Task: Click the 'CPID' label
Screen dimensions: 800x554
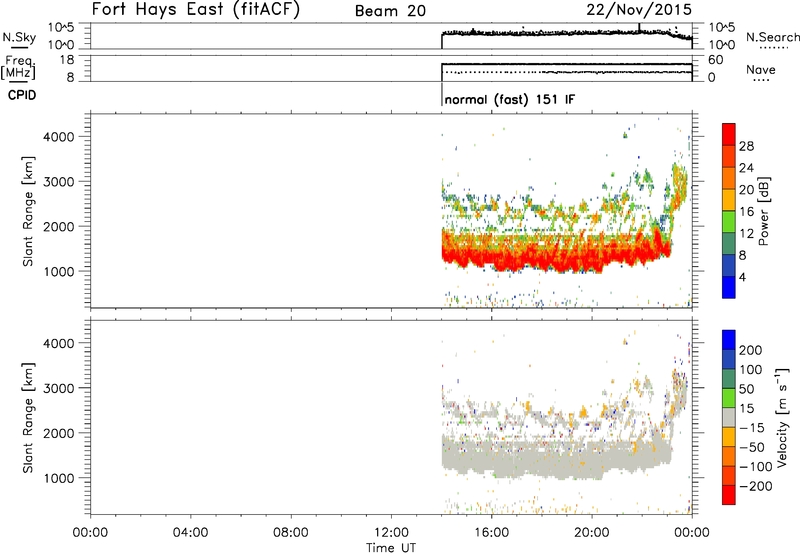Action: click(22, 95)
